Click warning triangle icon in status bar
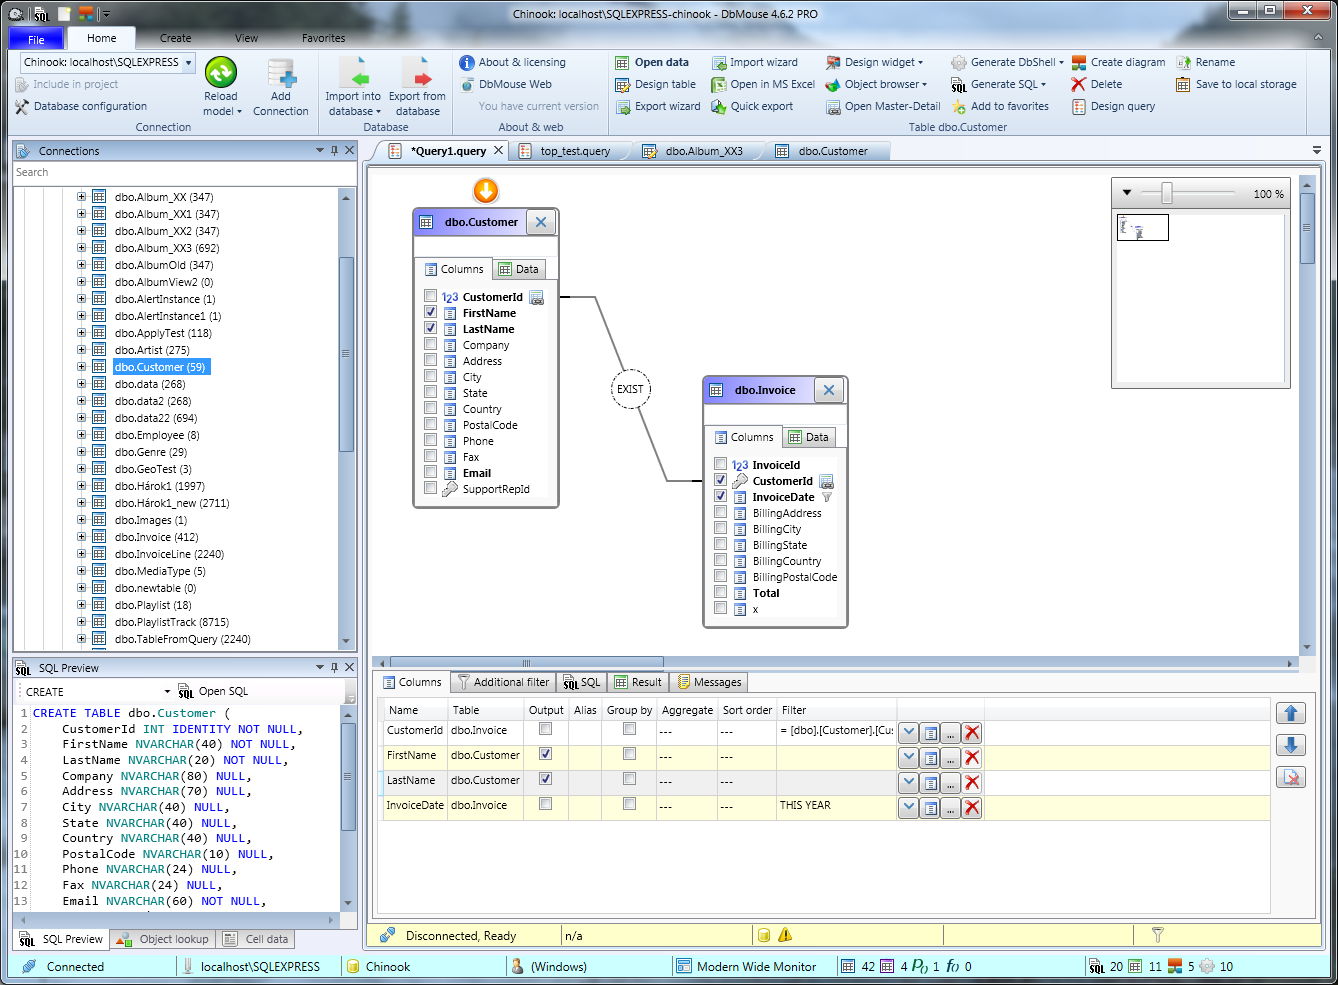Screen dimensions: 1338x985 pyautogui.click(x=785, y=935)
